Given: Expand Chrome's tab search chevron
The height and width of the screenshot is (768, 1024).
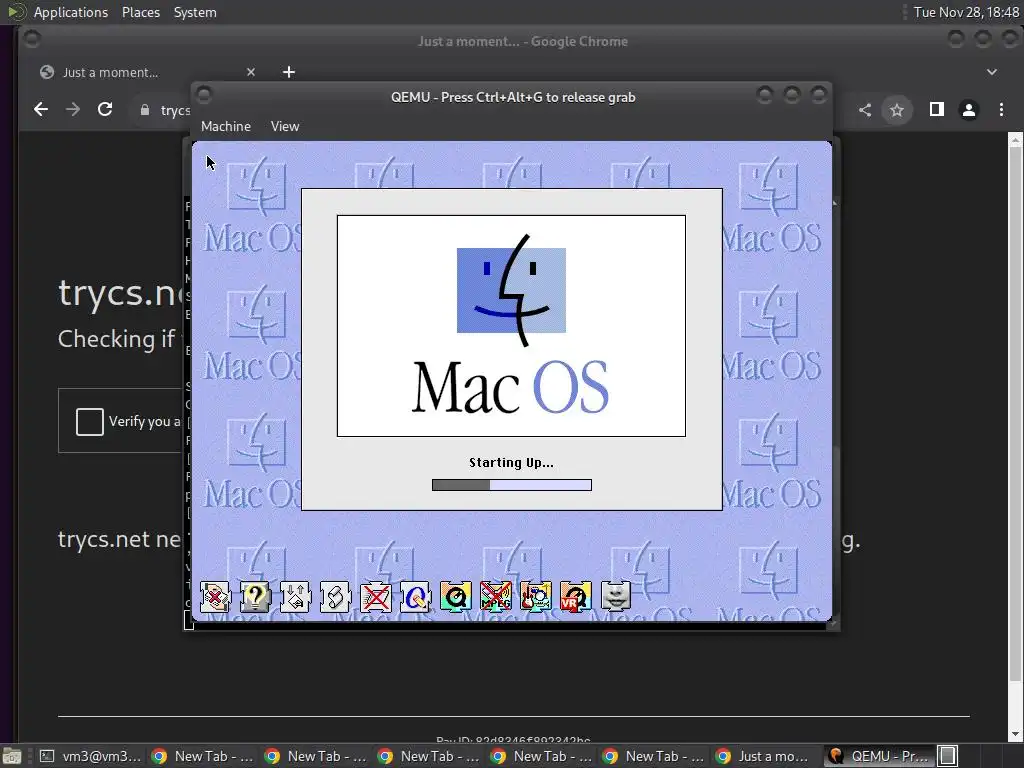Looking at the screenshot, I should (991, 72).
